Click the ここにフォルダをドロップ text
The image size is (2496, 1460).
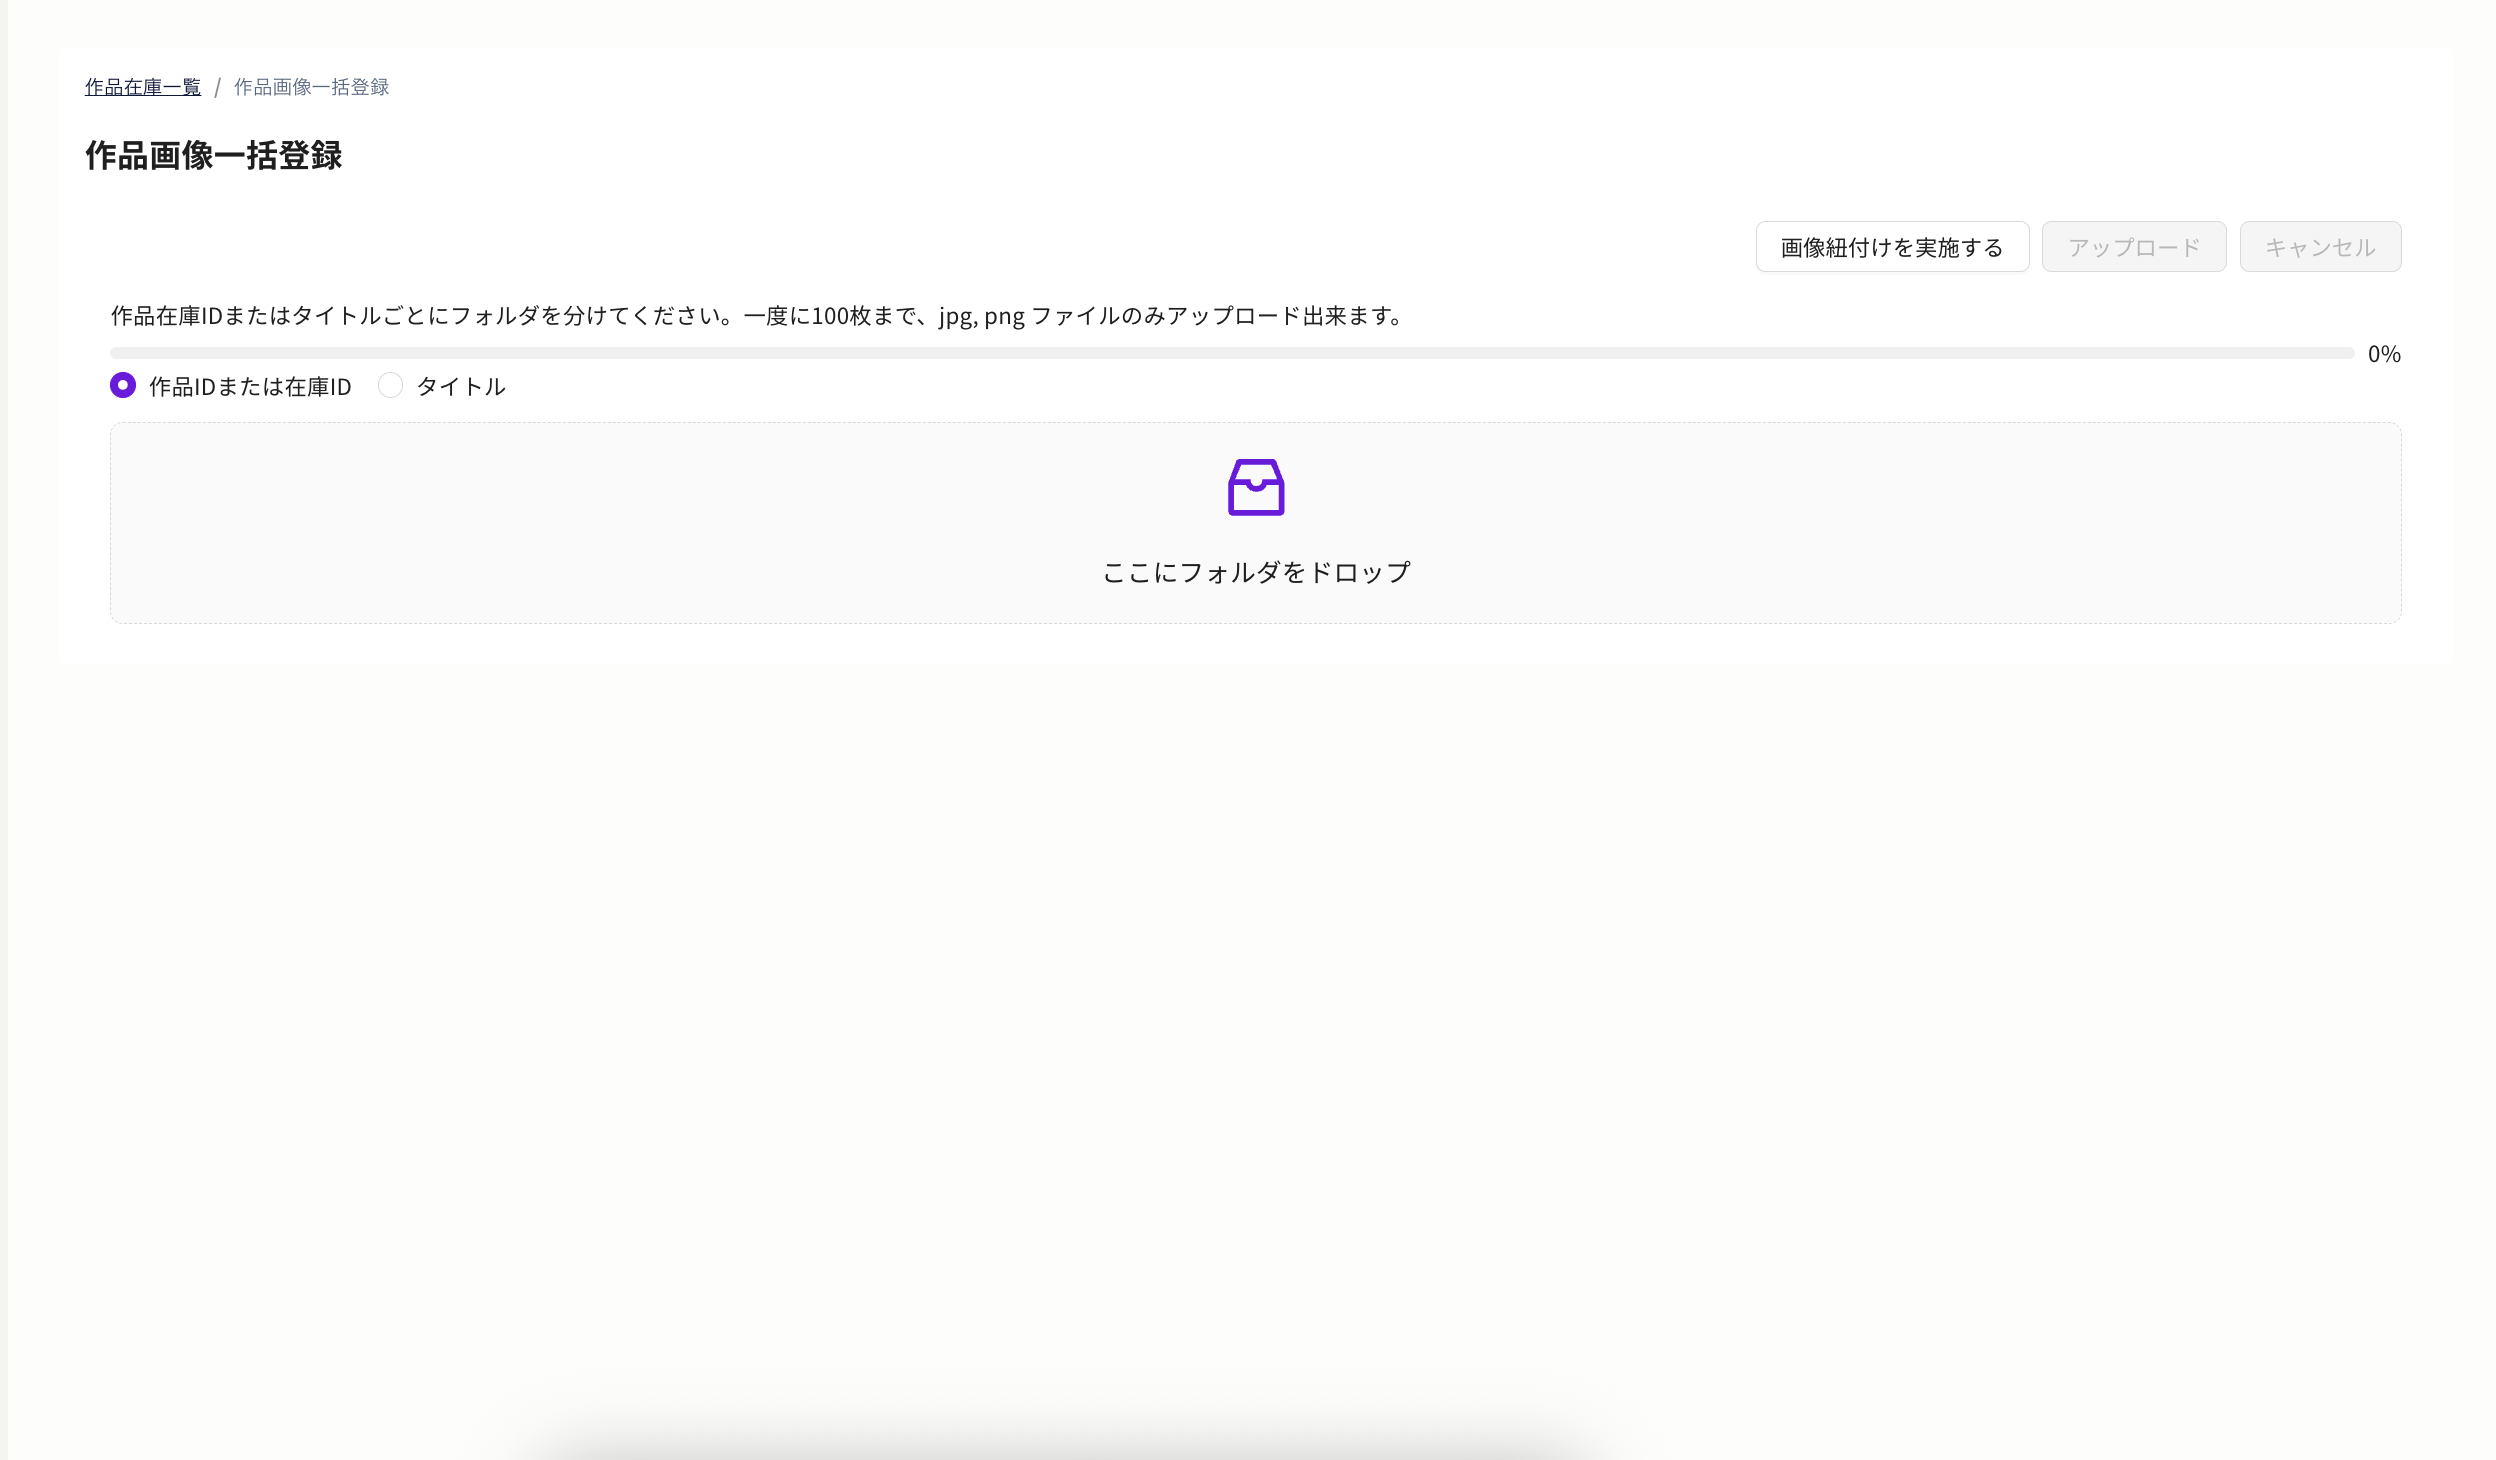1255,572
